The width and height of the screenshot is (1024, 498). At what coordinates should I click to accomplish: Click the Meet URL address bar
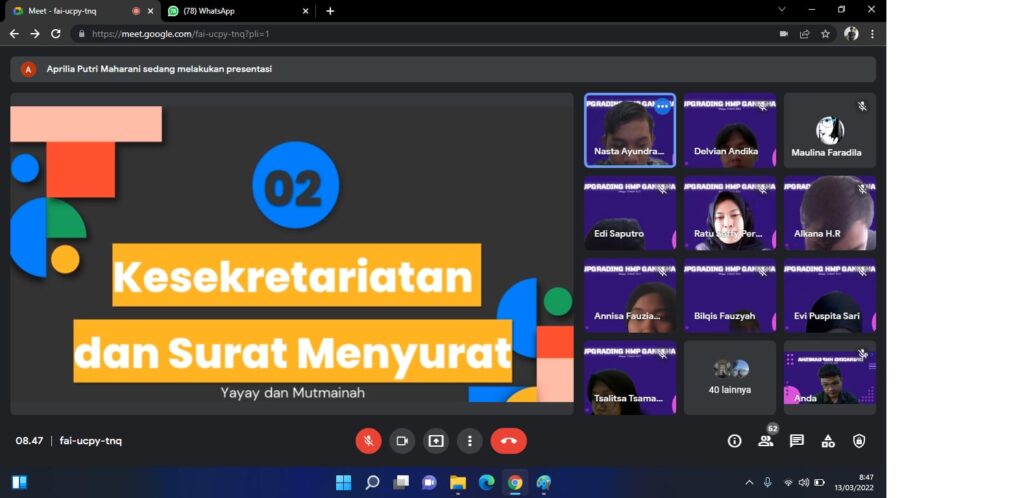400,33
